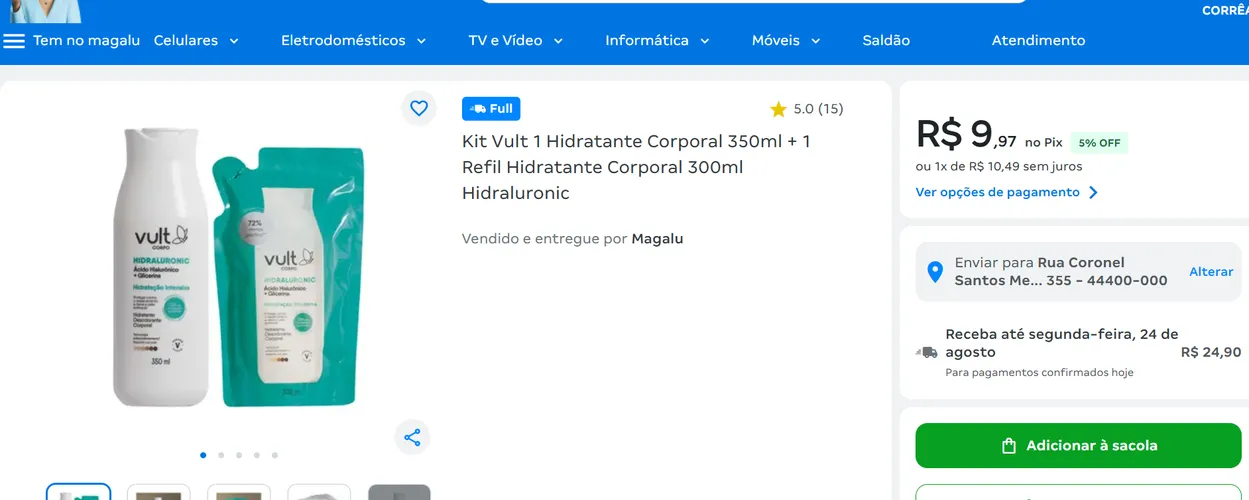The height and width of the screenshot is (500, 1249).
Task: Open the Atendimento page
Action: click(x=1038, y=41)
